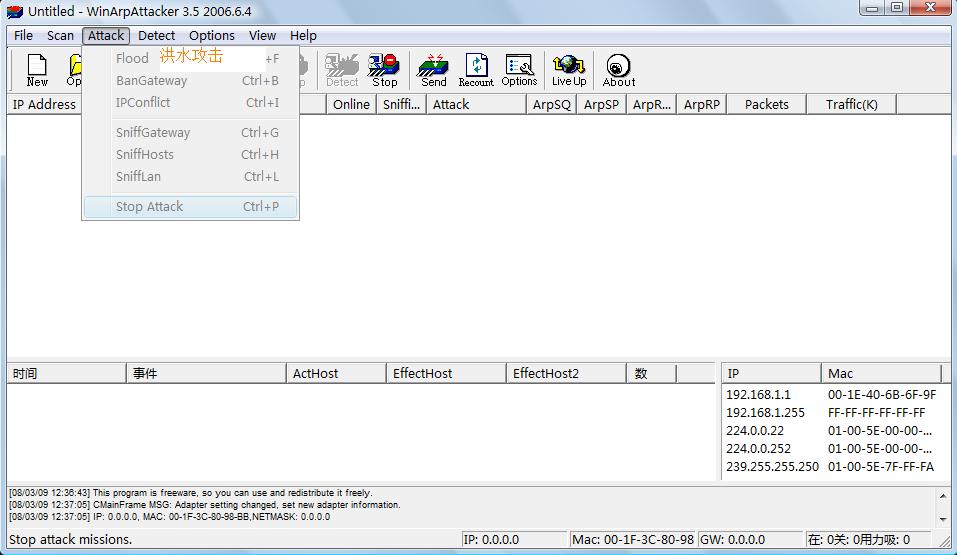This screenshot has width=957, height=555.
Task: Select Flood in the Attack menu
Action: click(190, 59)
